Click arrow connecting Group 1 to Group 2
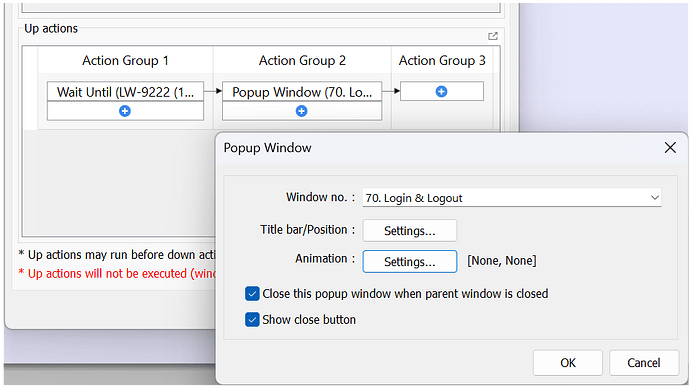 coord(213,91)
